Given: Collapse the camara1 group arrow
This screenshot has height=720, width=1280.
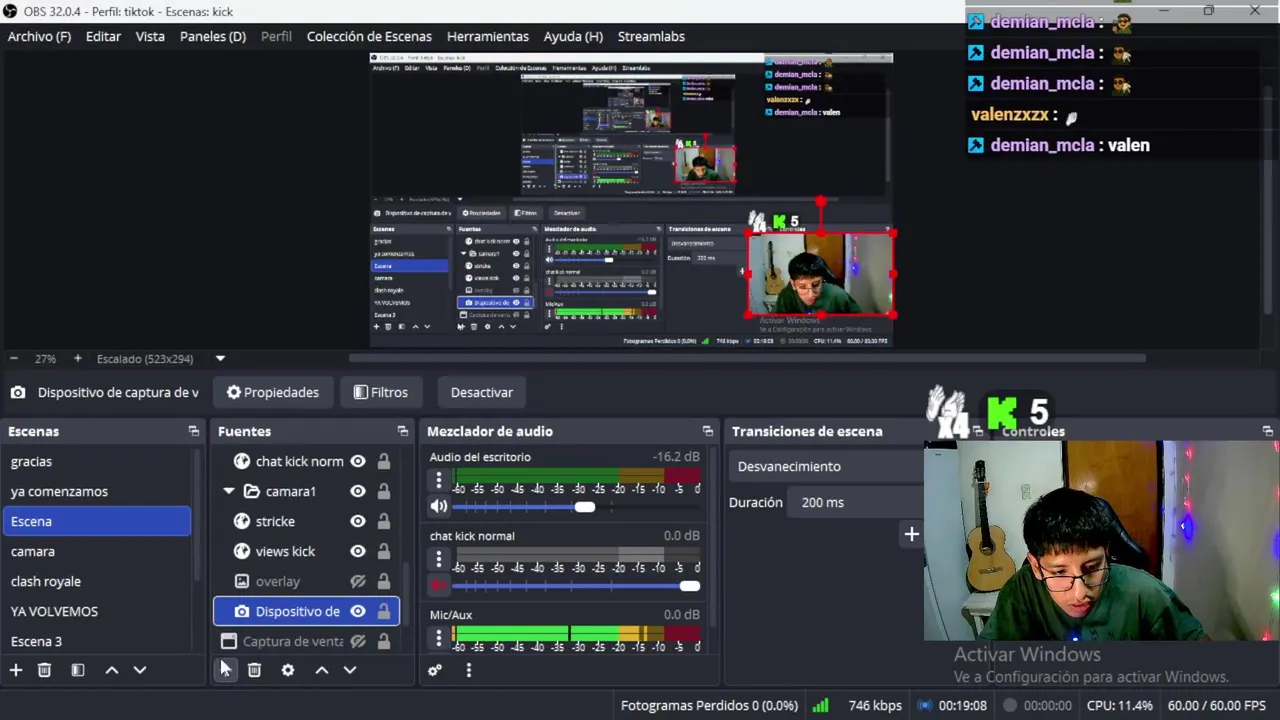Looking at the screenshot, I should (229, 491).
